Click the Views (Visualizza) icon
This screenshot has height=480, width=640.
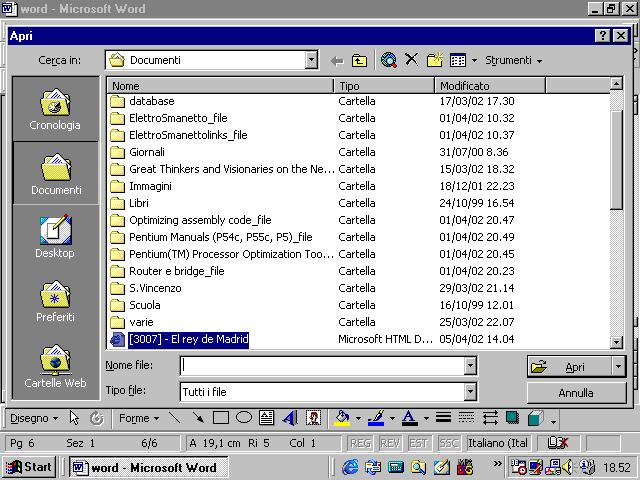click(x=458, y=60)
